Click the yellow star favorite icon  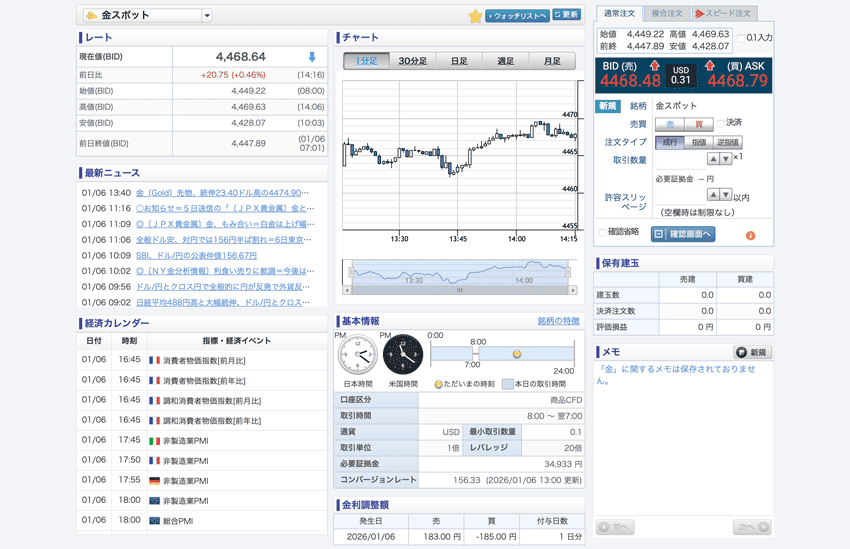coord(476,16)
